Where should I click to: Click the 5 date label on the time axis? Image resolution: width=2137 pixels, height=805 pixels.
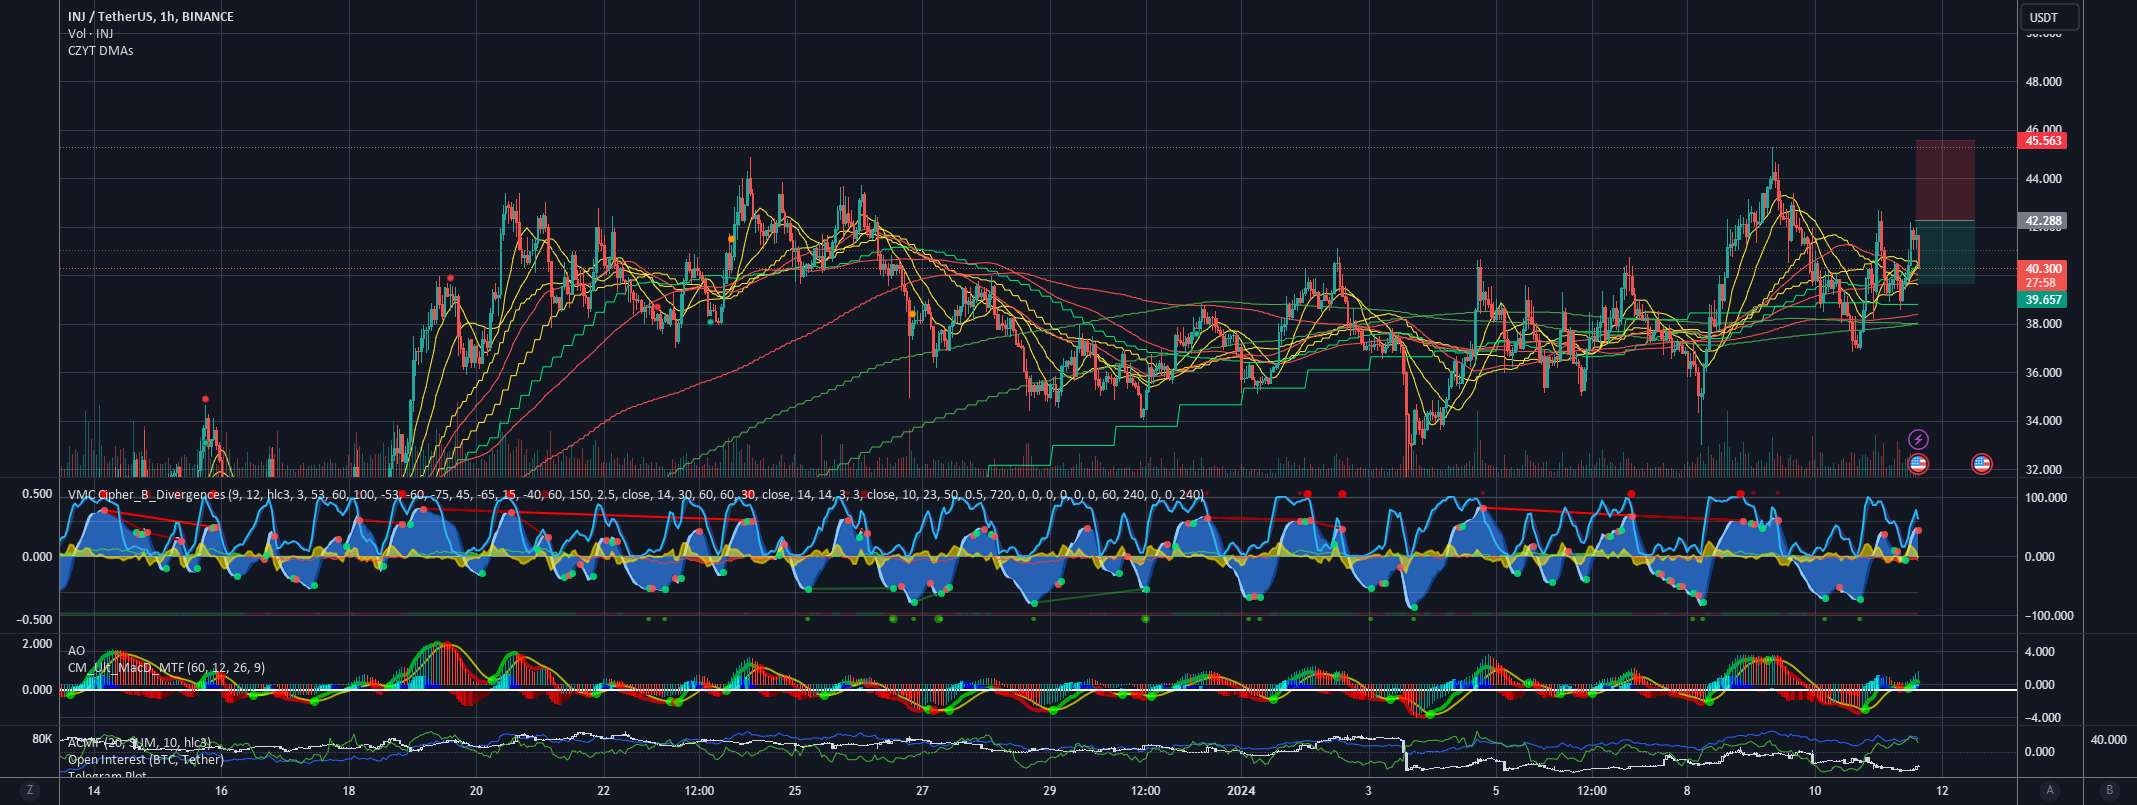(x=1496, y=791)
